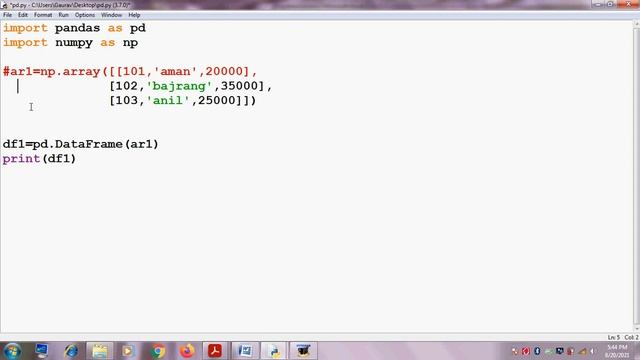Open Windows Media Player taskbar icon
The width and height of the screenshot is (640, 360).
tap(128, 351)
